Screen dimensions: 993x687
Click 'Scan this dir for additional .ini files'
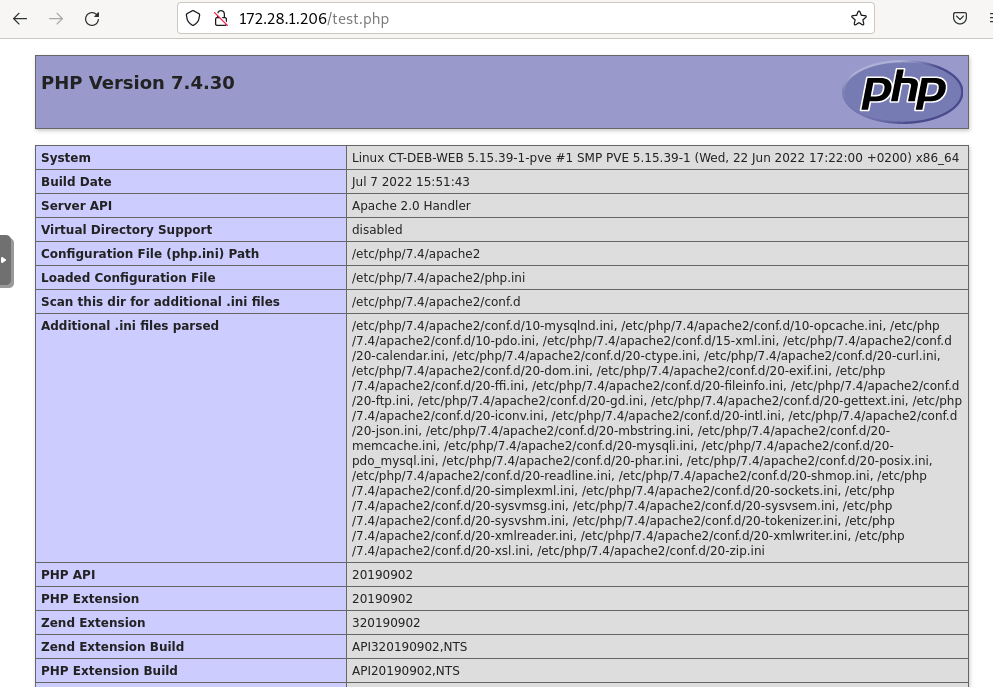click(x=160, y=302)
